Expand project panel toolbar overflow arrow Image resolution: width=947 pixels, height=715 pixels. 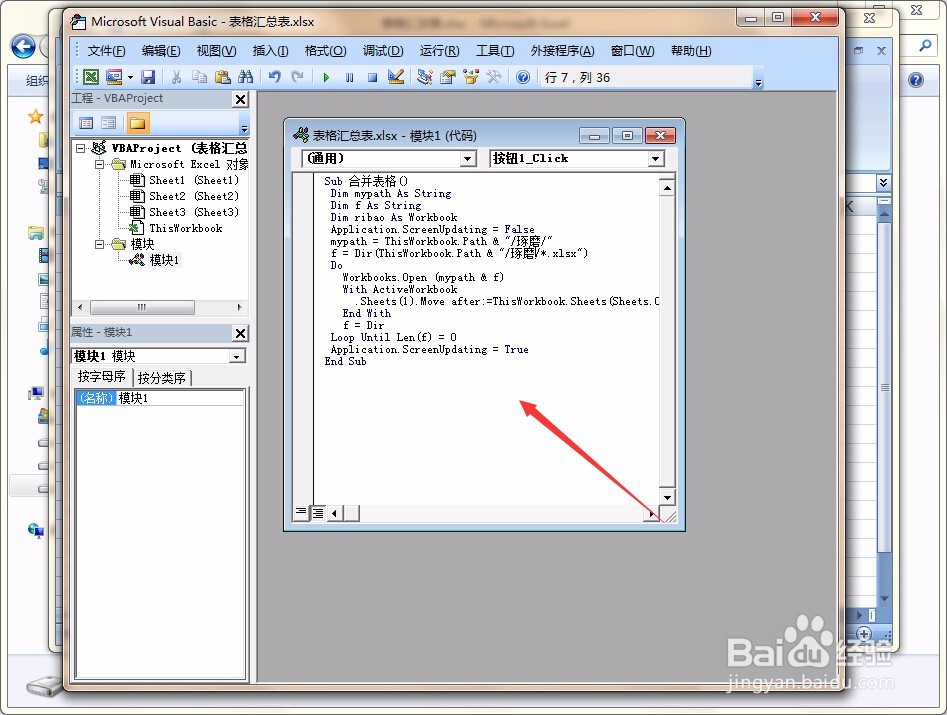[244, 128]
